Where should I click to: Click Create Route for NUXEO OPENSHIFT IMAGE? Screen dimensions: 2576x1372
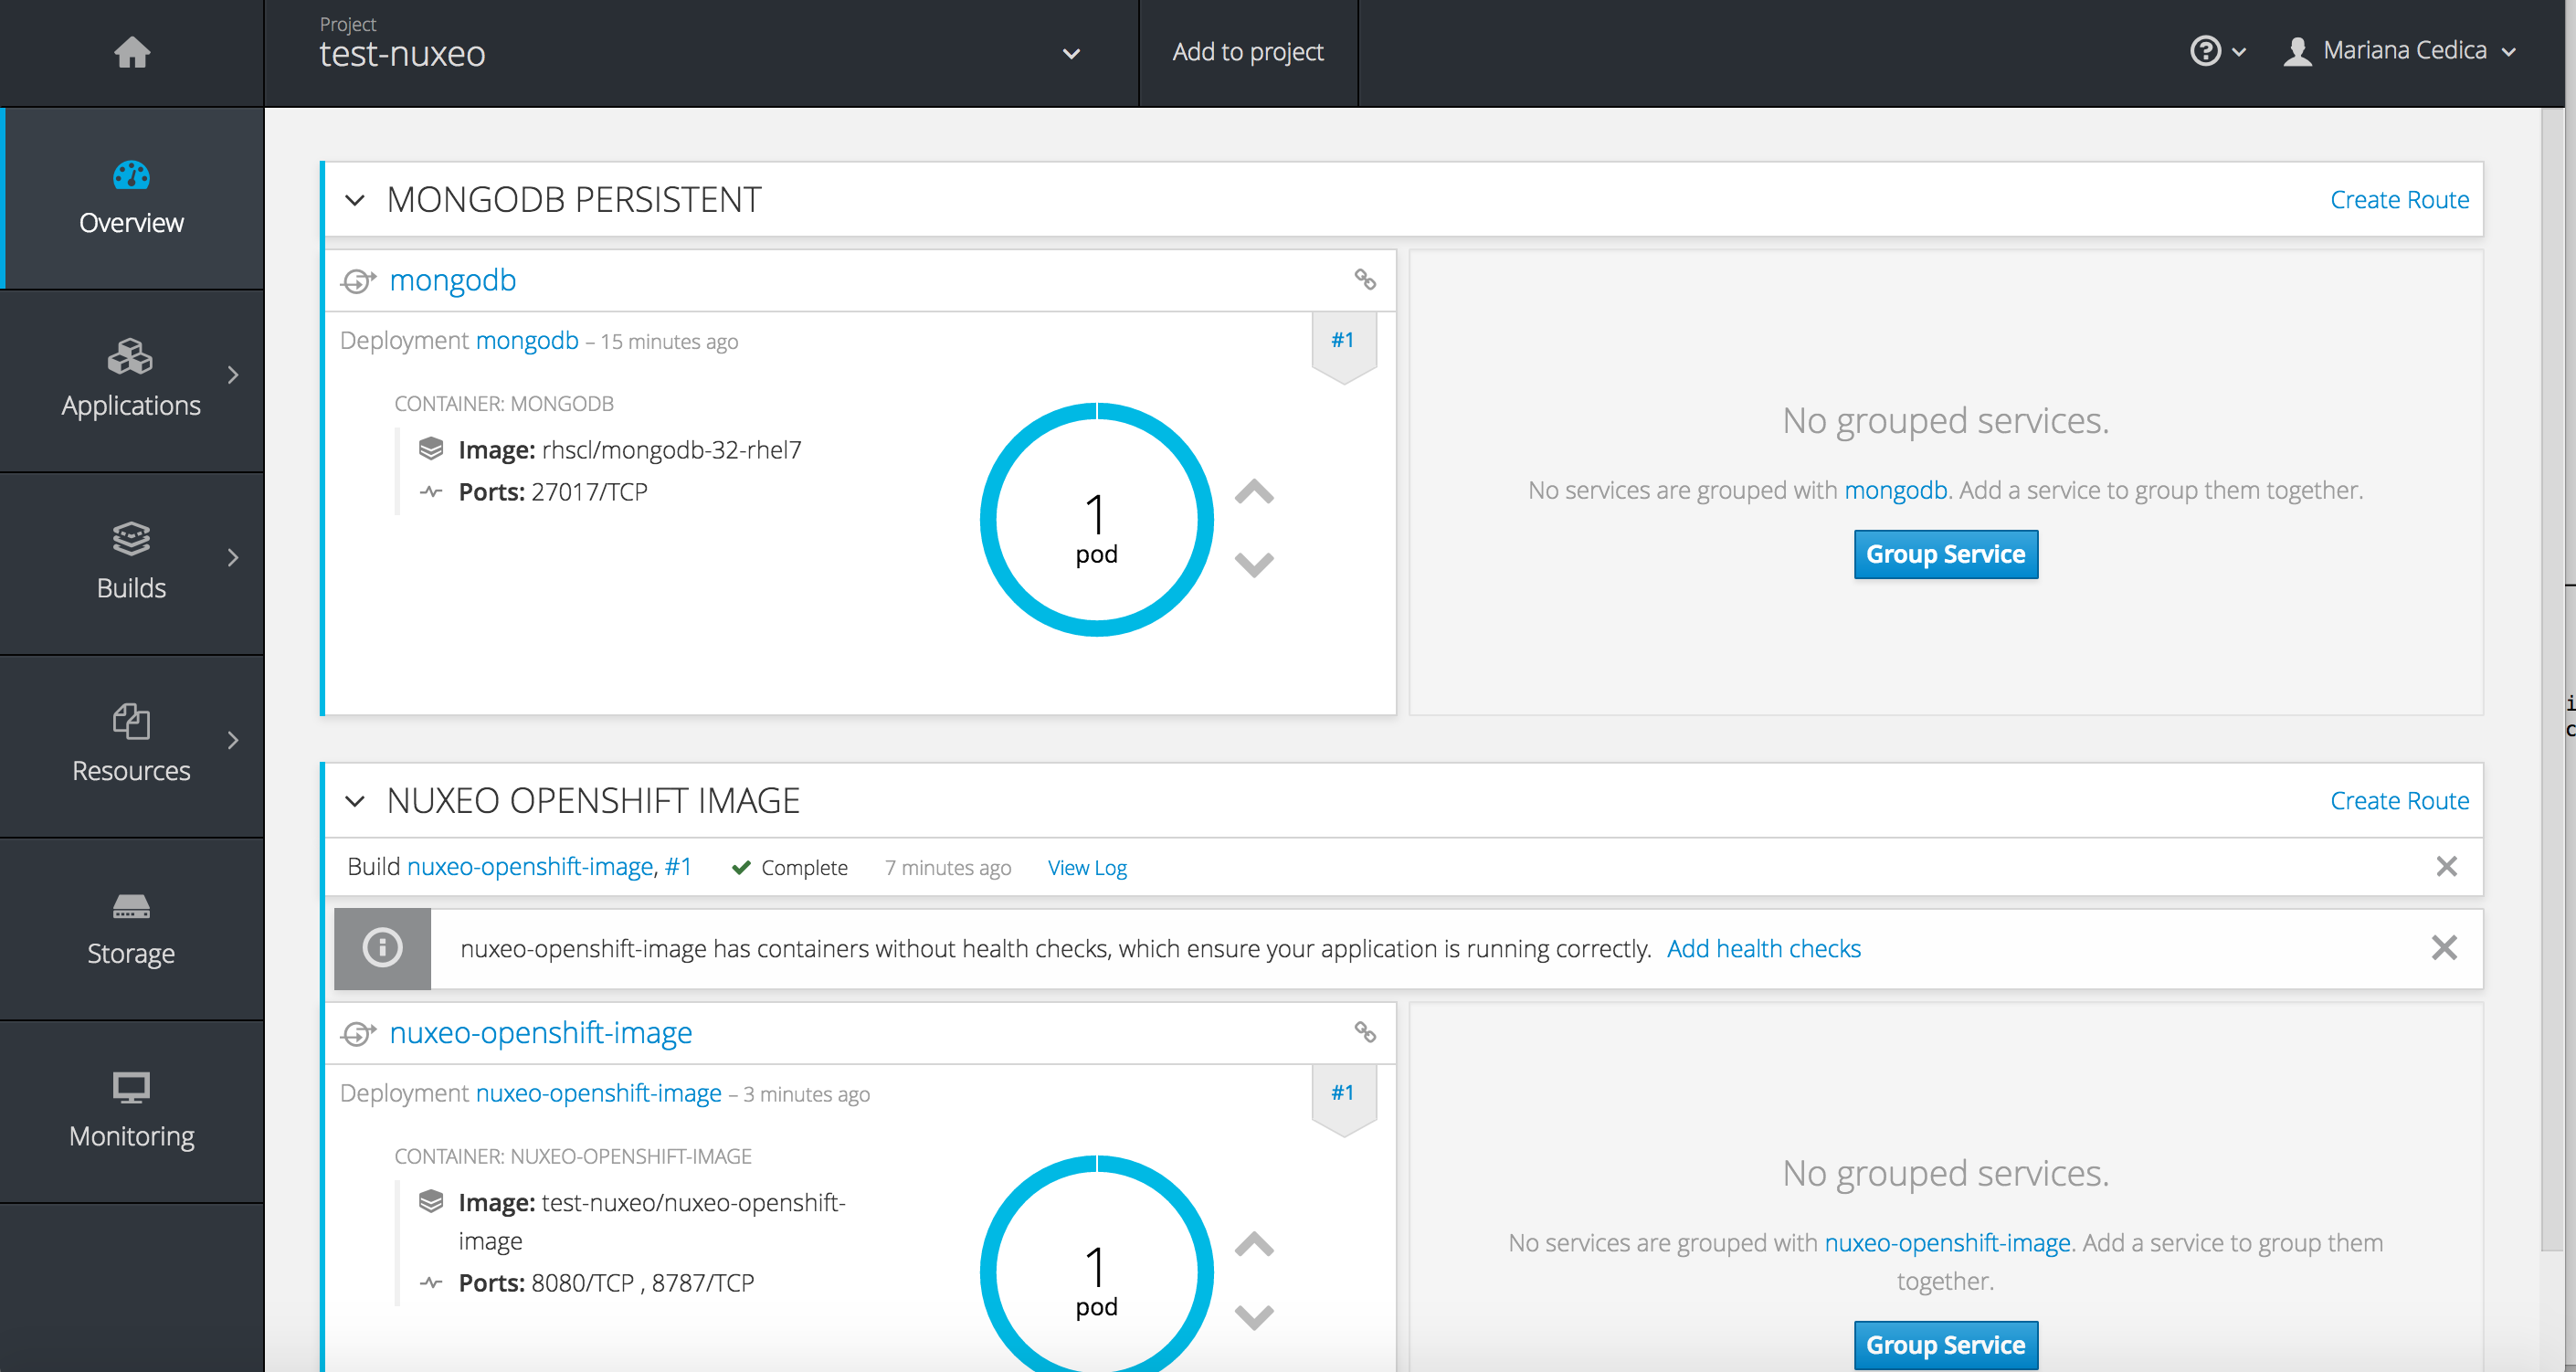click(2399, 800)
